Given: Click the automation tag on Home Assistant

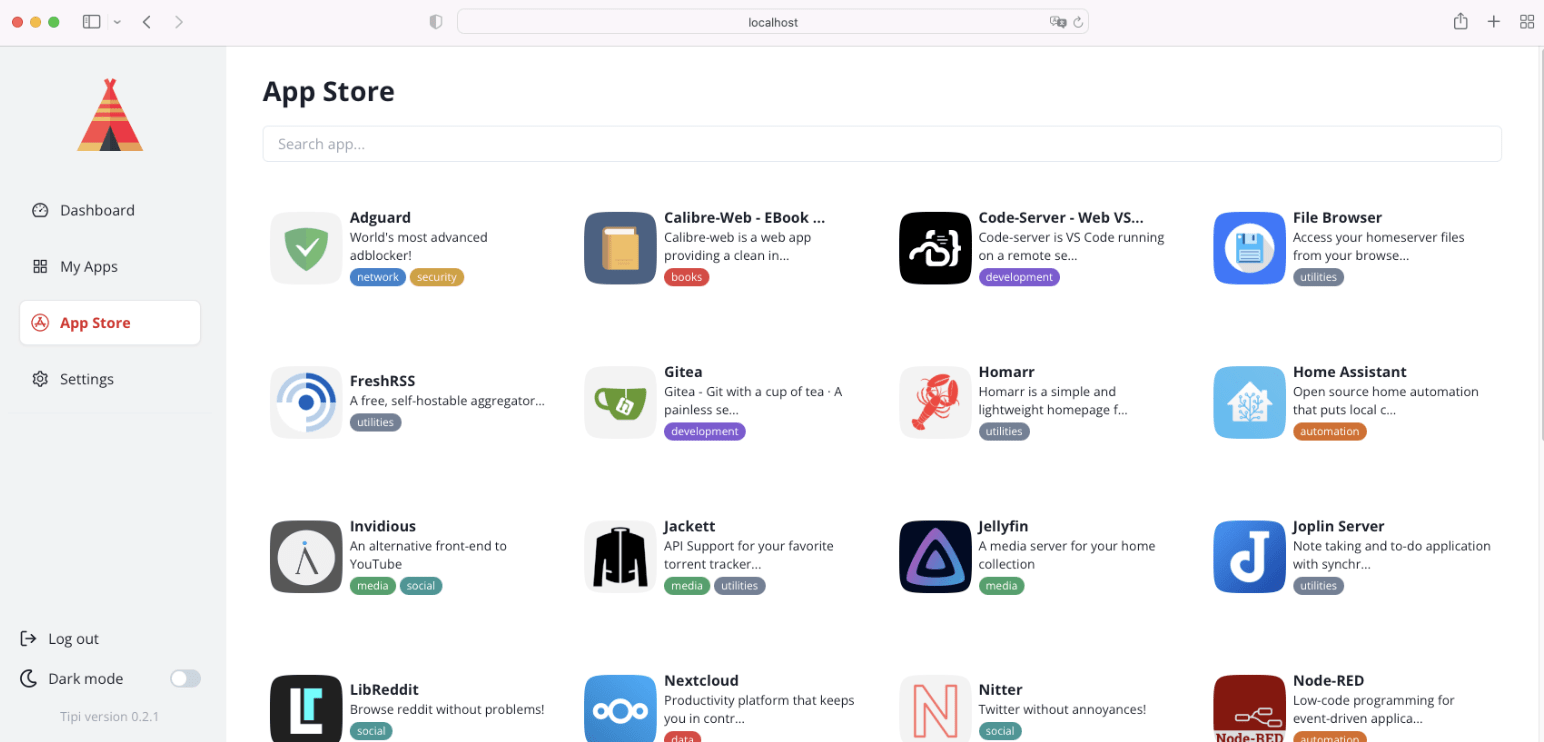Looking at the screenshot, I should click(1329, 432).
